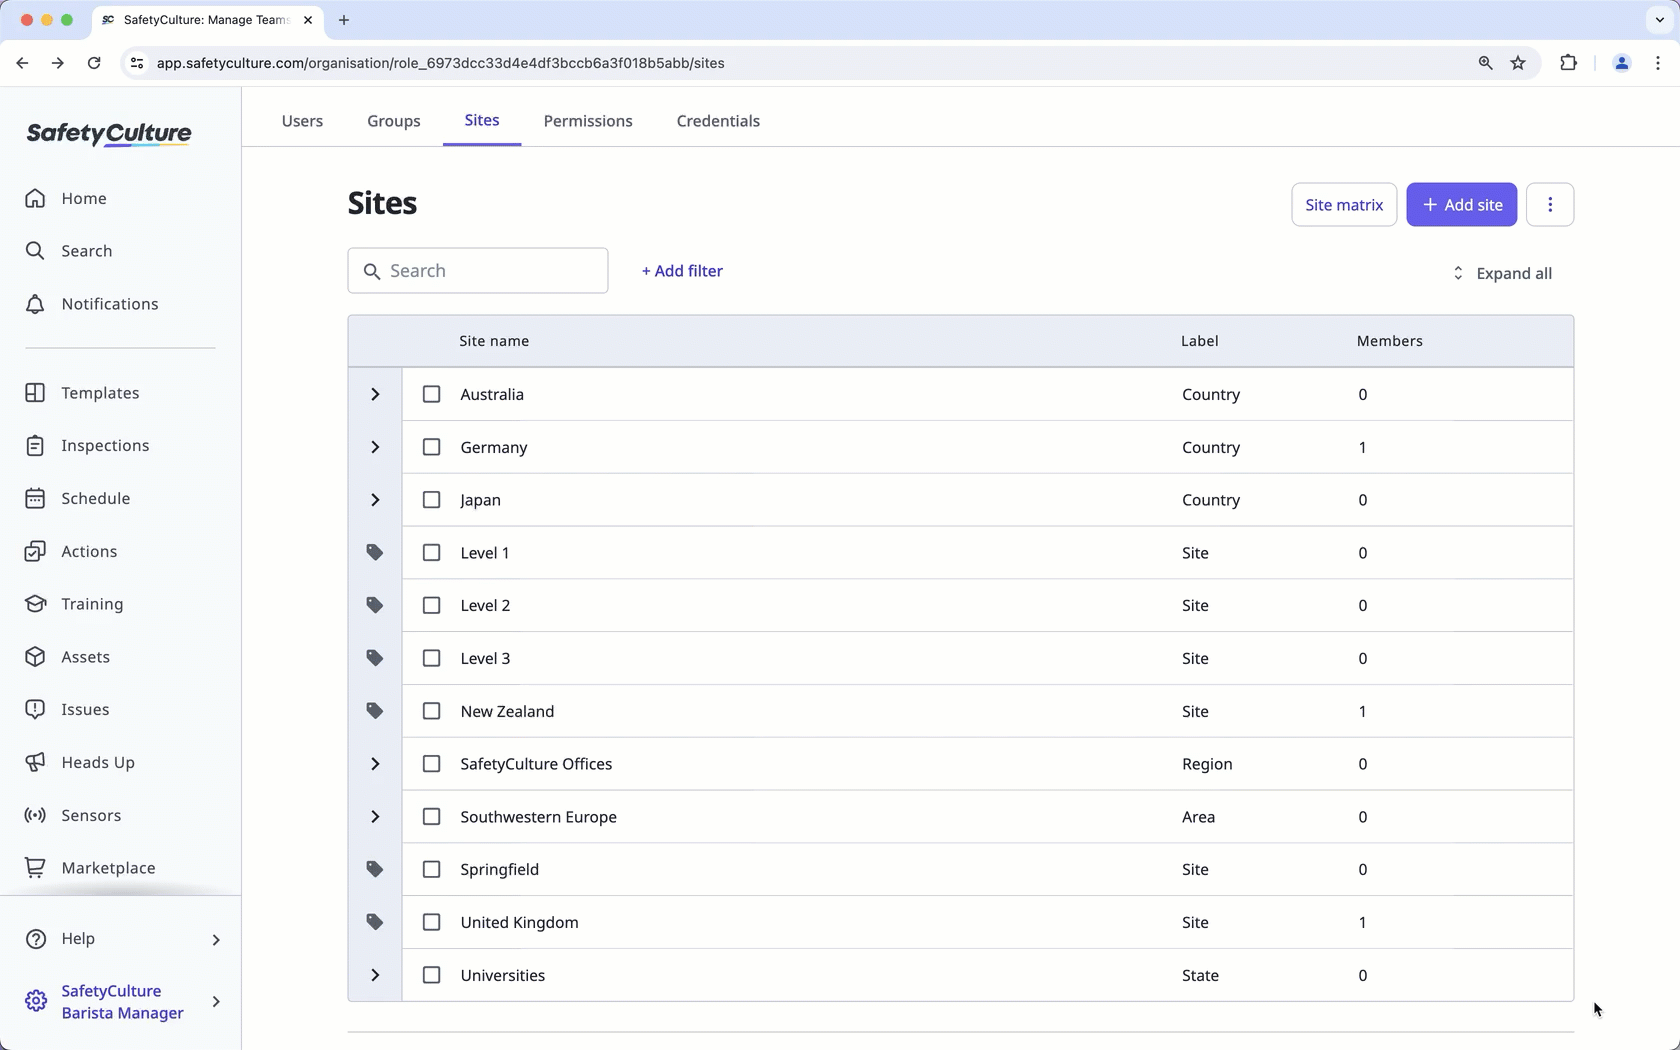
Task: Tick the Germany checkbox
Action: [431, 447]
